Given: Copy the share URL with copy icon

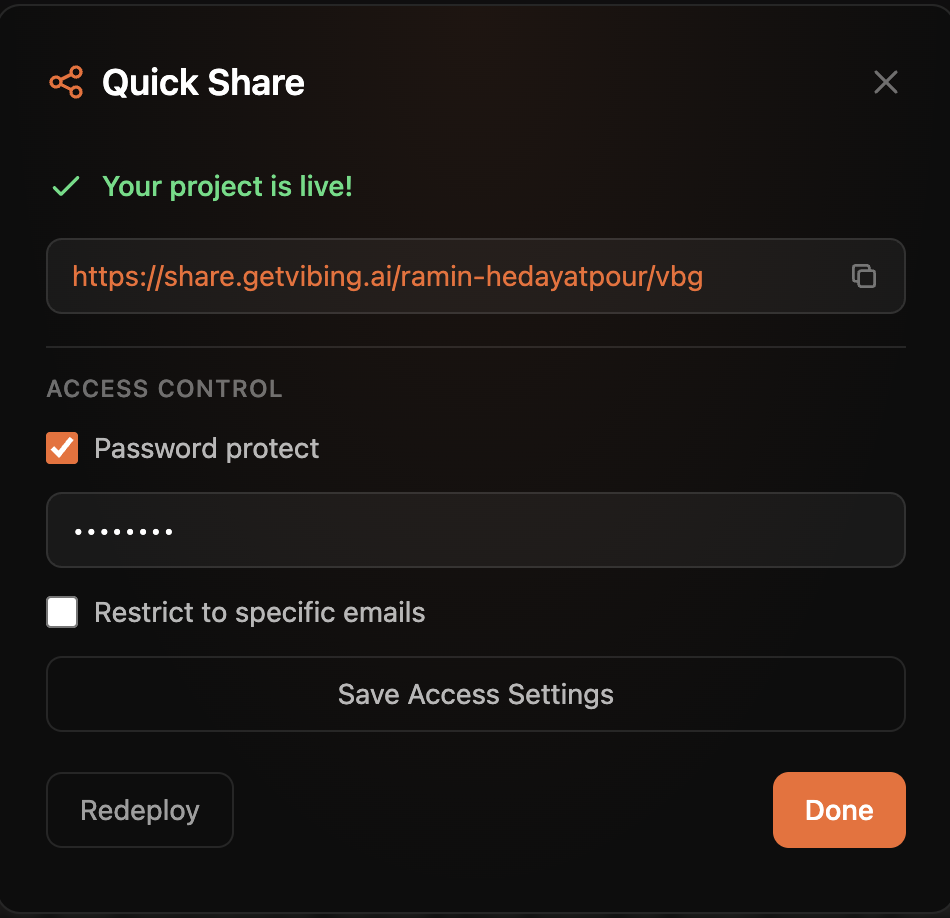Looking at the screenshot, I should [863, 276].
